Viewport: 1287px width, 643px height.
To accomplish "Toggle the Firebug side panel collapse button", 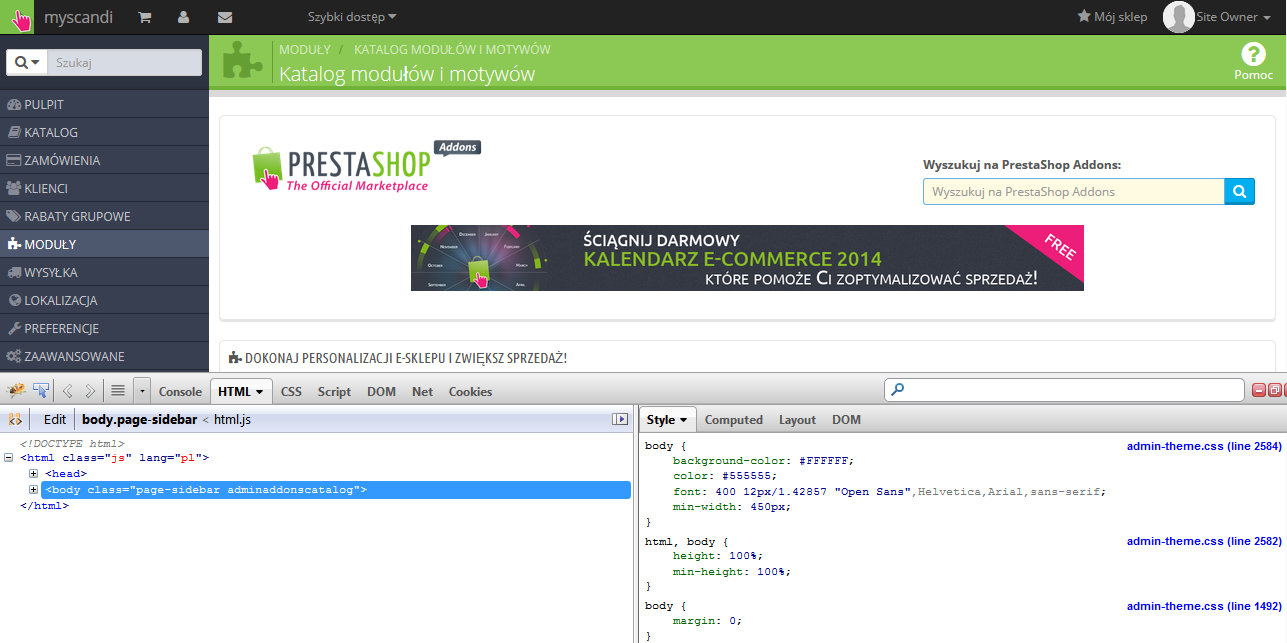I will coord(620,420).
